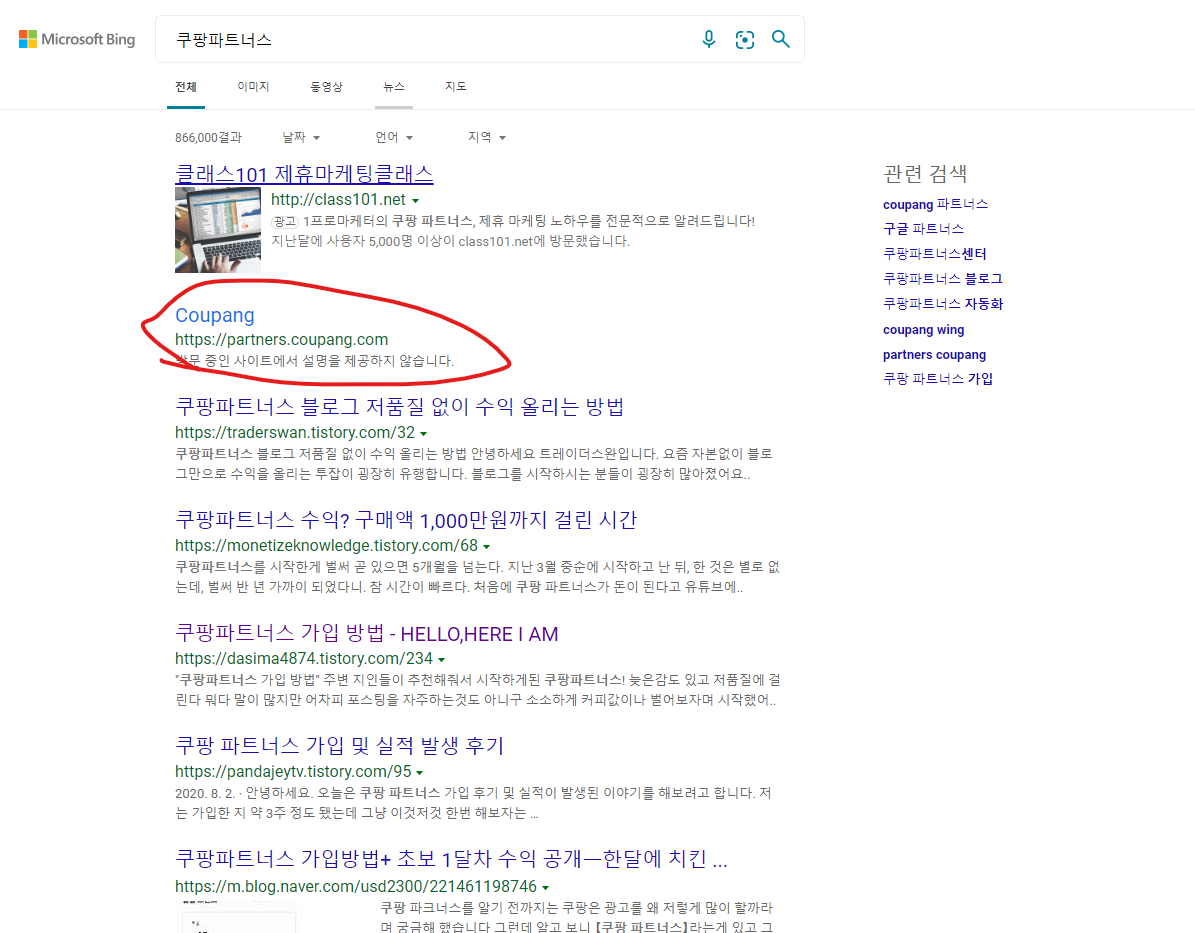The image size is (1195, 933).
Task: Expand arrow beside pandajeytv.tistory.com/95
Action: pyautogui.click(x=419, y=773)
